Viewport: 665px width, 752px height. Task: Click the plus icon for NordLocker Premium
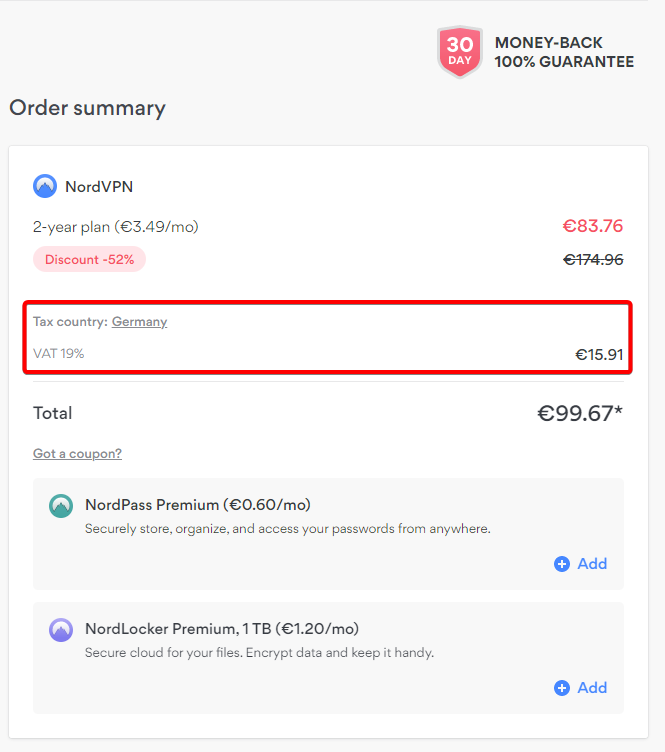pyautogui.click(x=562, y=688)
